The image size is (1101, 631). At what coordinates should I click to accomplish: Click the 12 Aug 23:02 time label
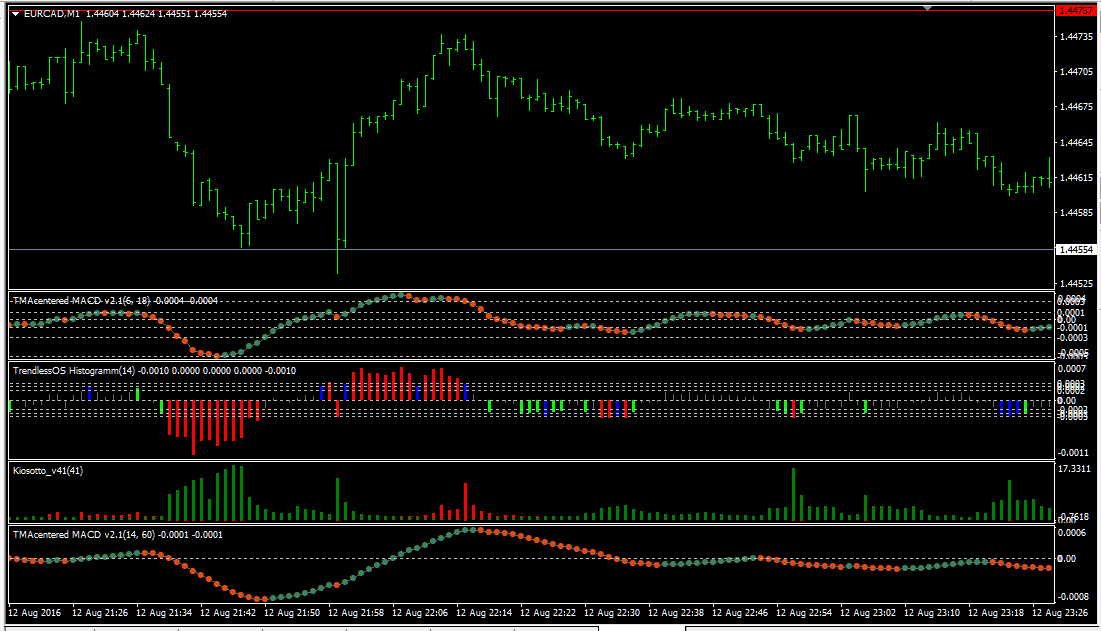[868, 613]
